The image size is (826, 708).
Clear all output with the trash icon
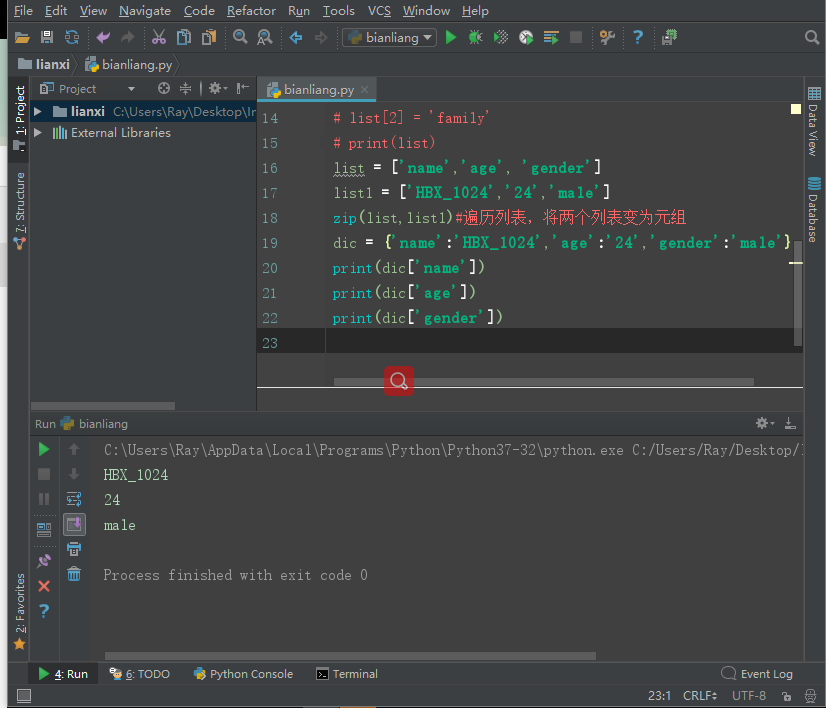[x=74, y=574]
